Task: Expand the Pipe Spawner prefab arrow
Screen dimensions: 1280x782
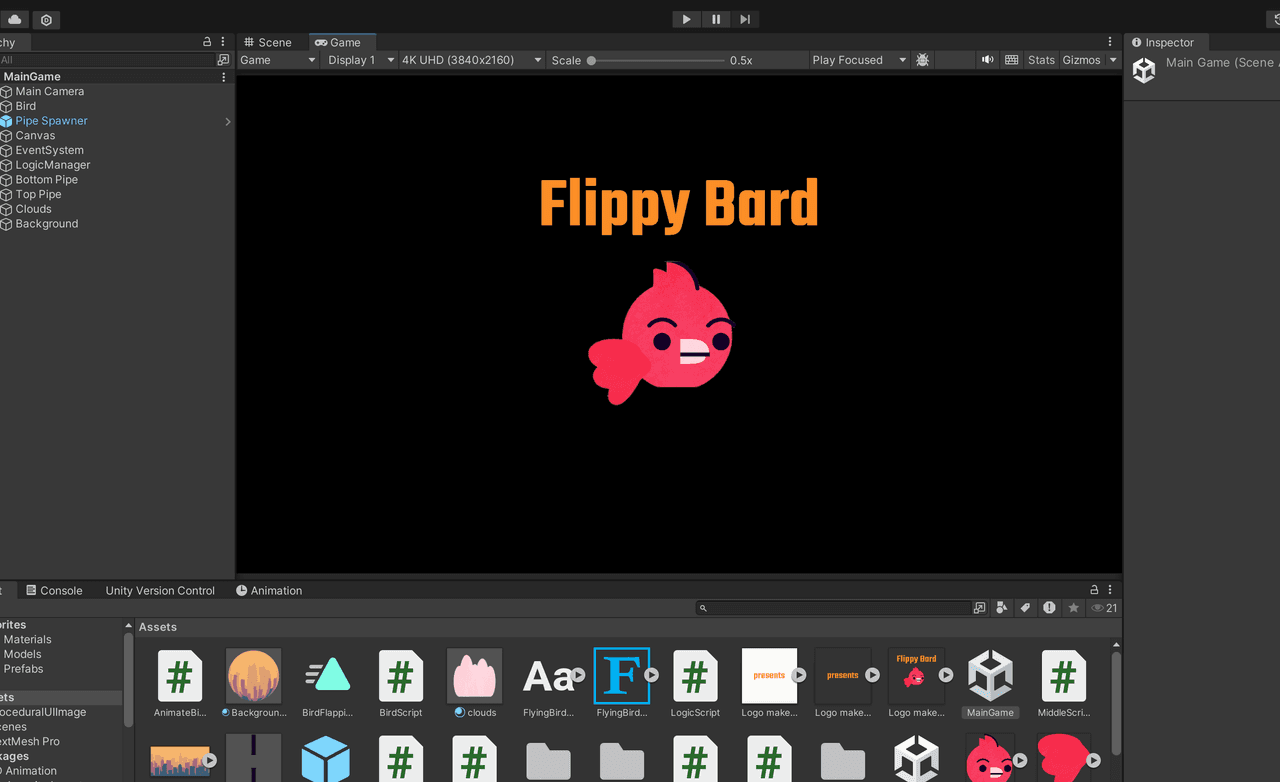Action: (228, 121)
